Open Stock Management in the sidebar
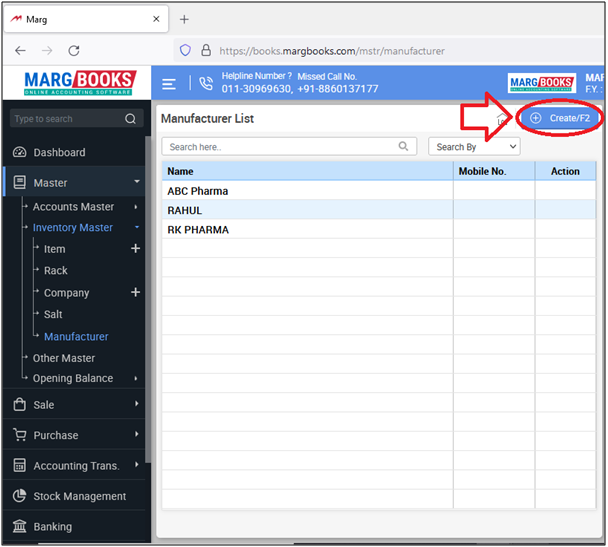The height and width of the screenshot is (547, 608). (x=79, y=496)
